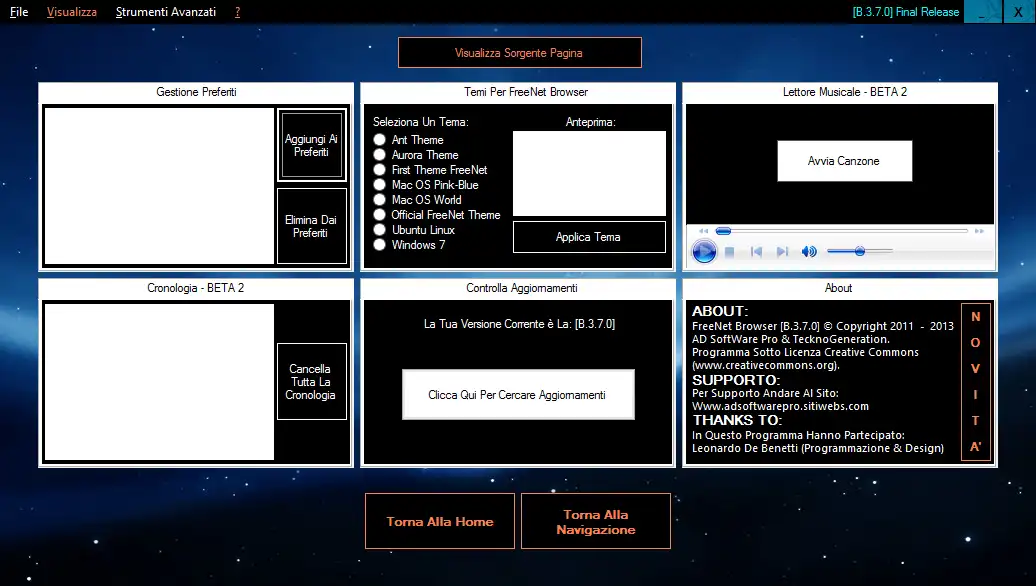The image size is (1036, 586).
Task: Select the Ant Theme radio button
Action: [x=379, y=139]
